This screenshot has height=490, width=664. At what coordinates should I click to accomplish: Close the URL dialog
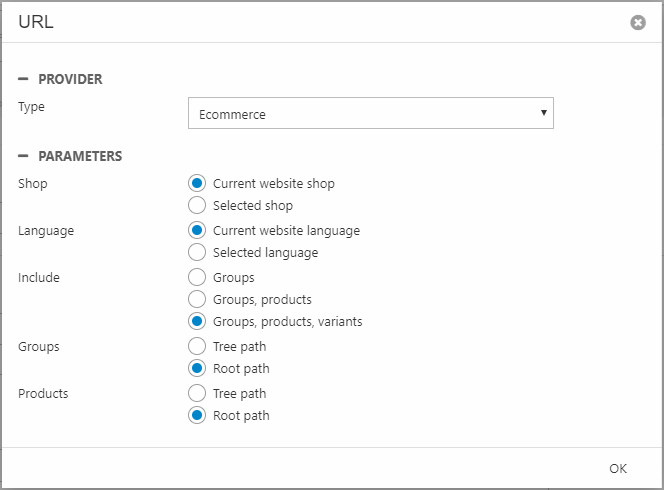pyautogui.click(x=638, y=22)
